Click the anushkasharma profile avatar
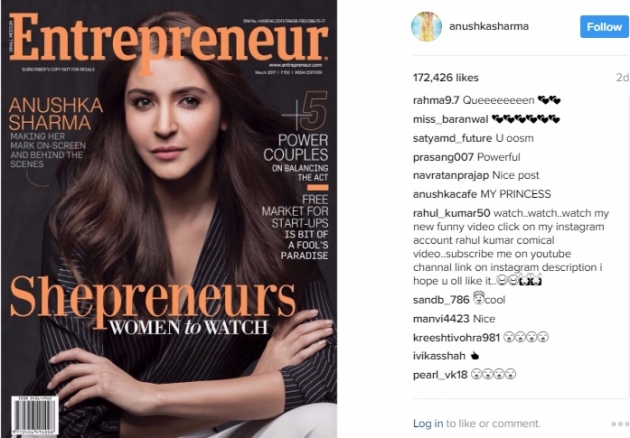This screenshot has width=630, height=438. pos(426,27)
